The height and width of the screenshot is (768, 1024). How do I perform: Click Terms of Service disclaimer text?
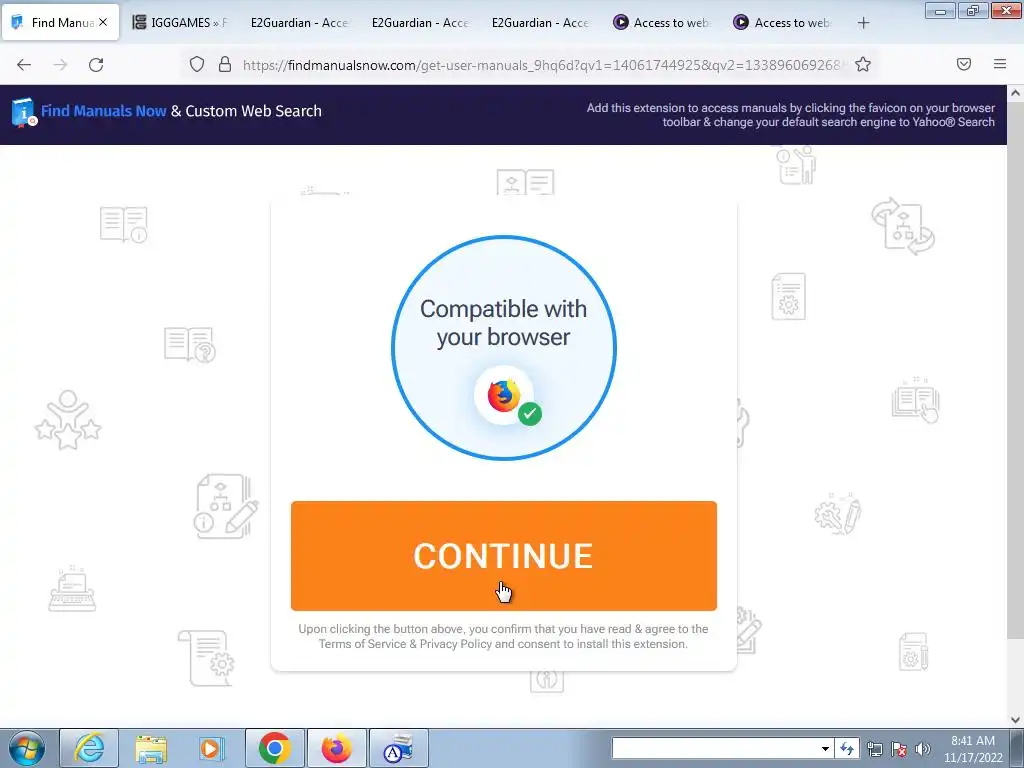(x=503, y=636)
